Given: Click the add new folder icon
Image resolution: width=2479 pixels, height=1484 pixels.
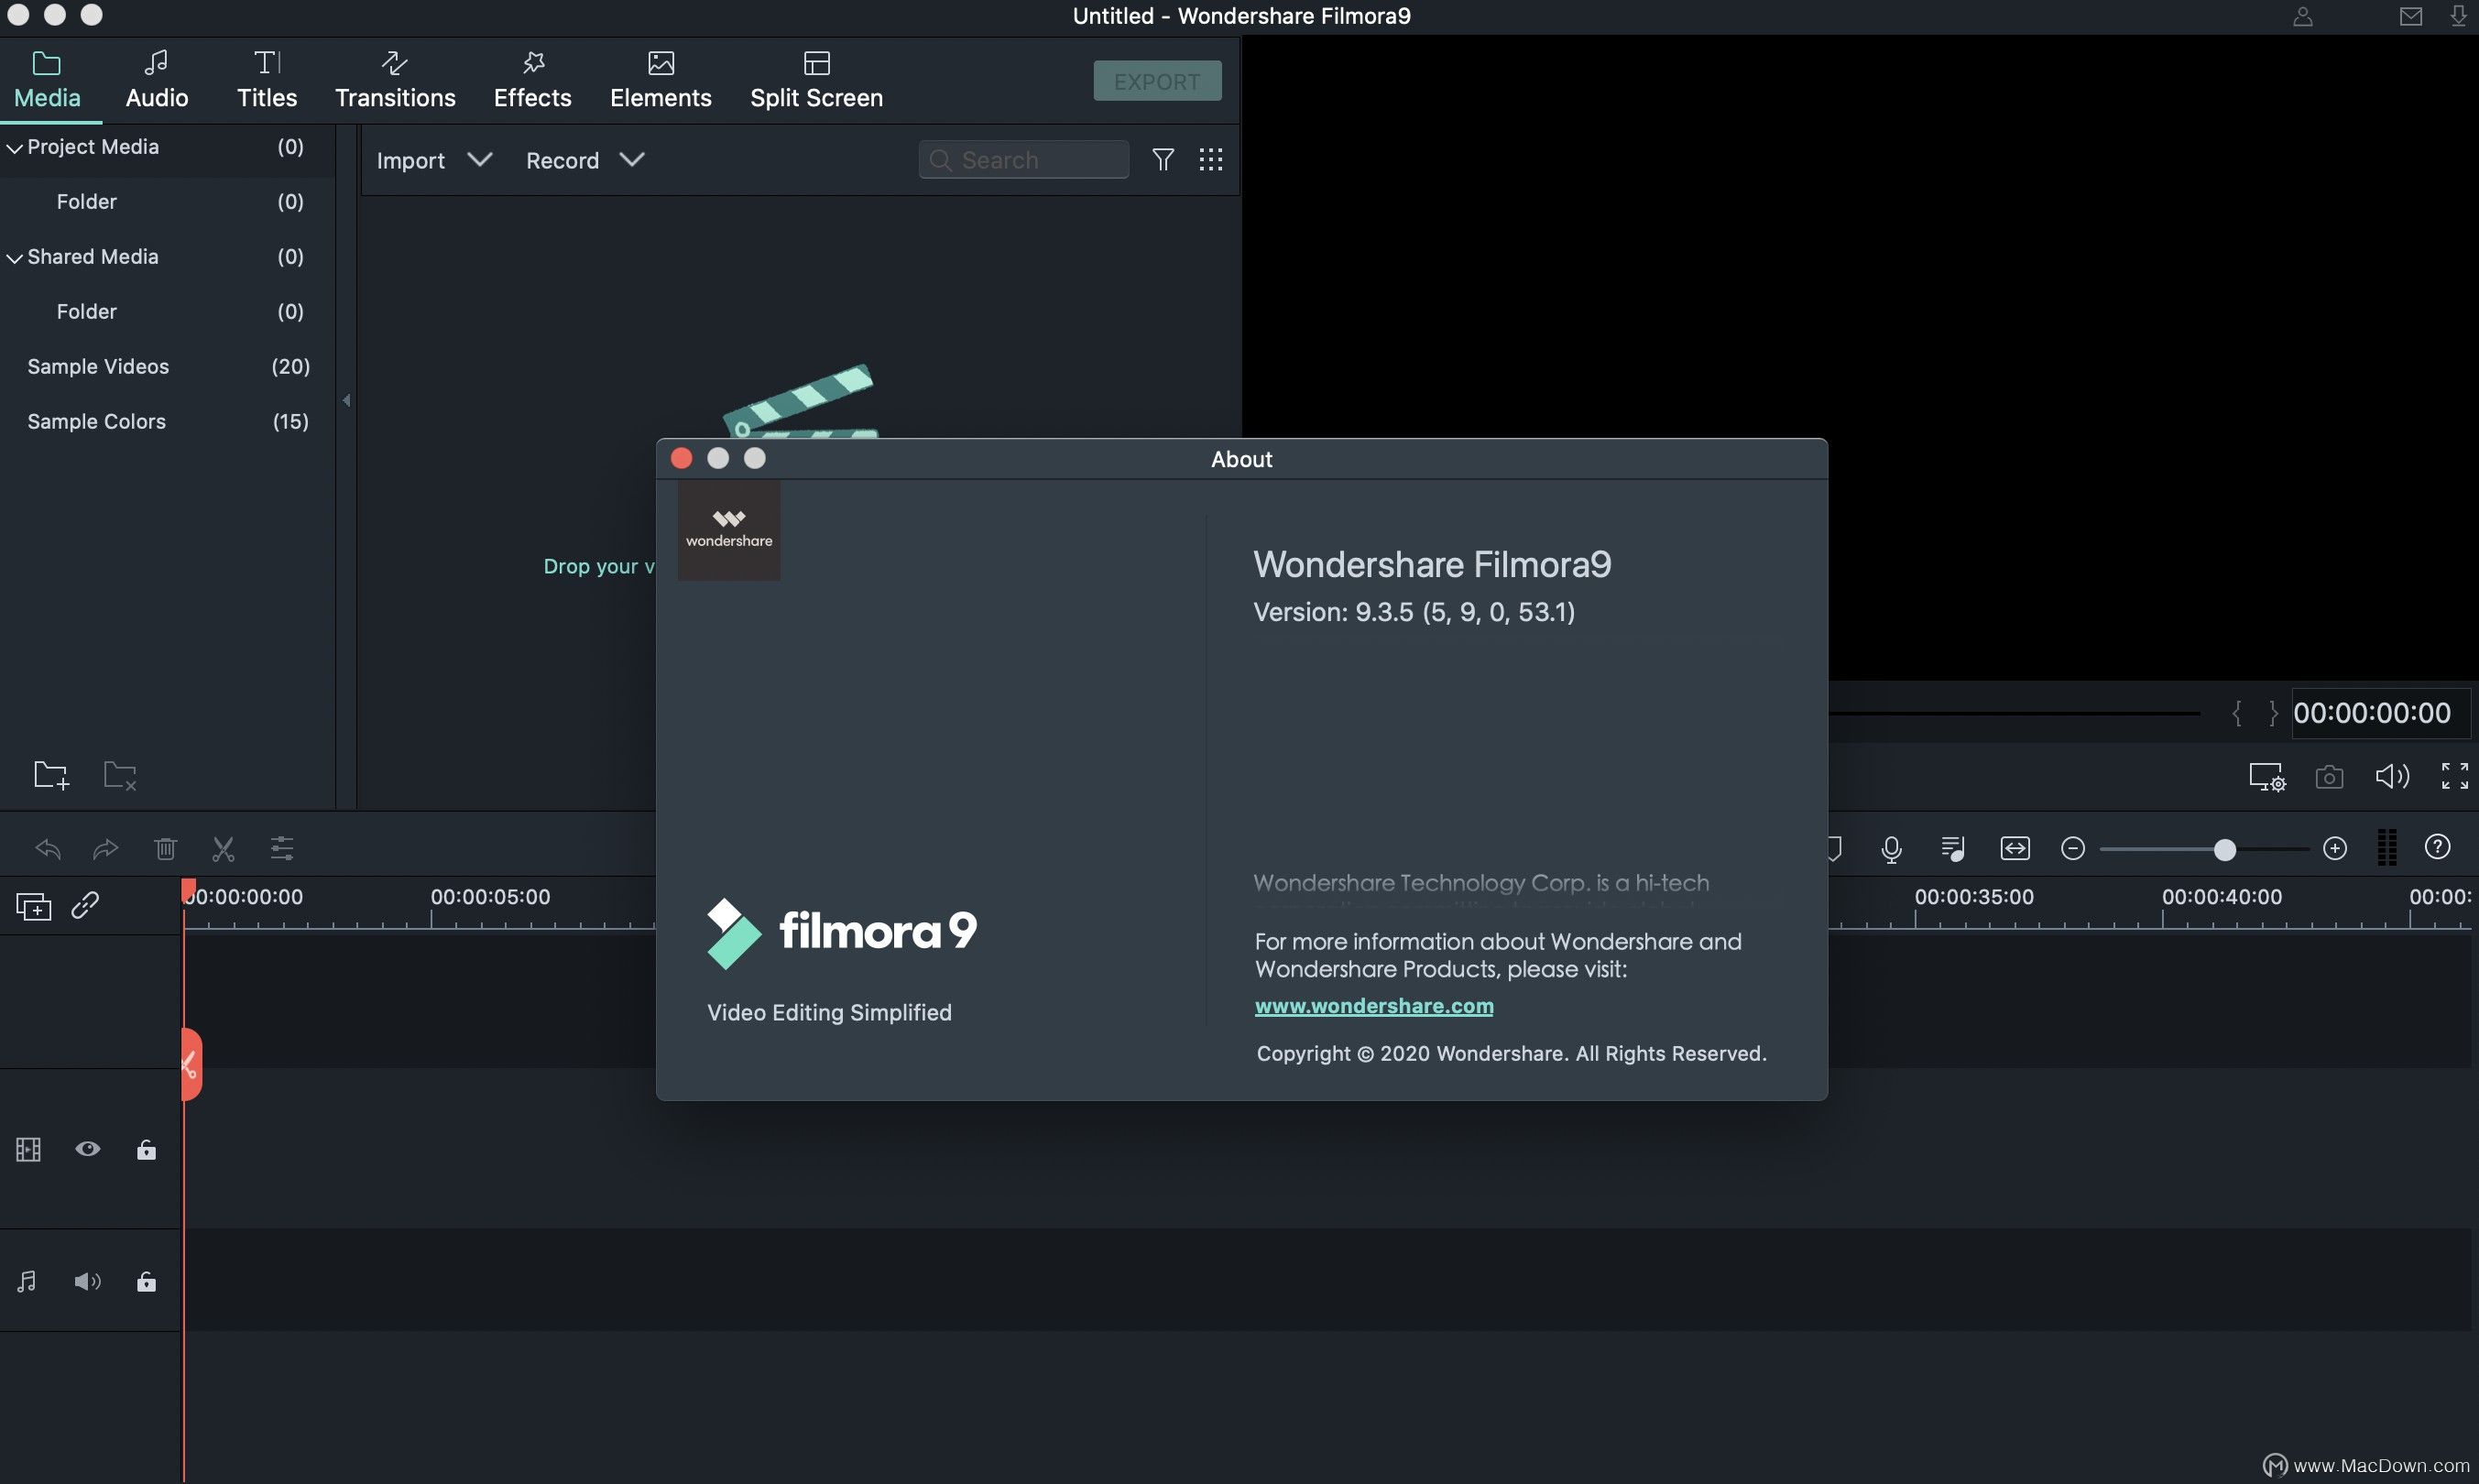Looking at the screenshot, I should point(50,775).
